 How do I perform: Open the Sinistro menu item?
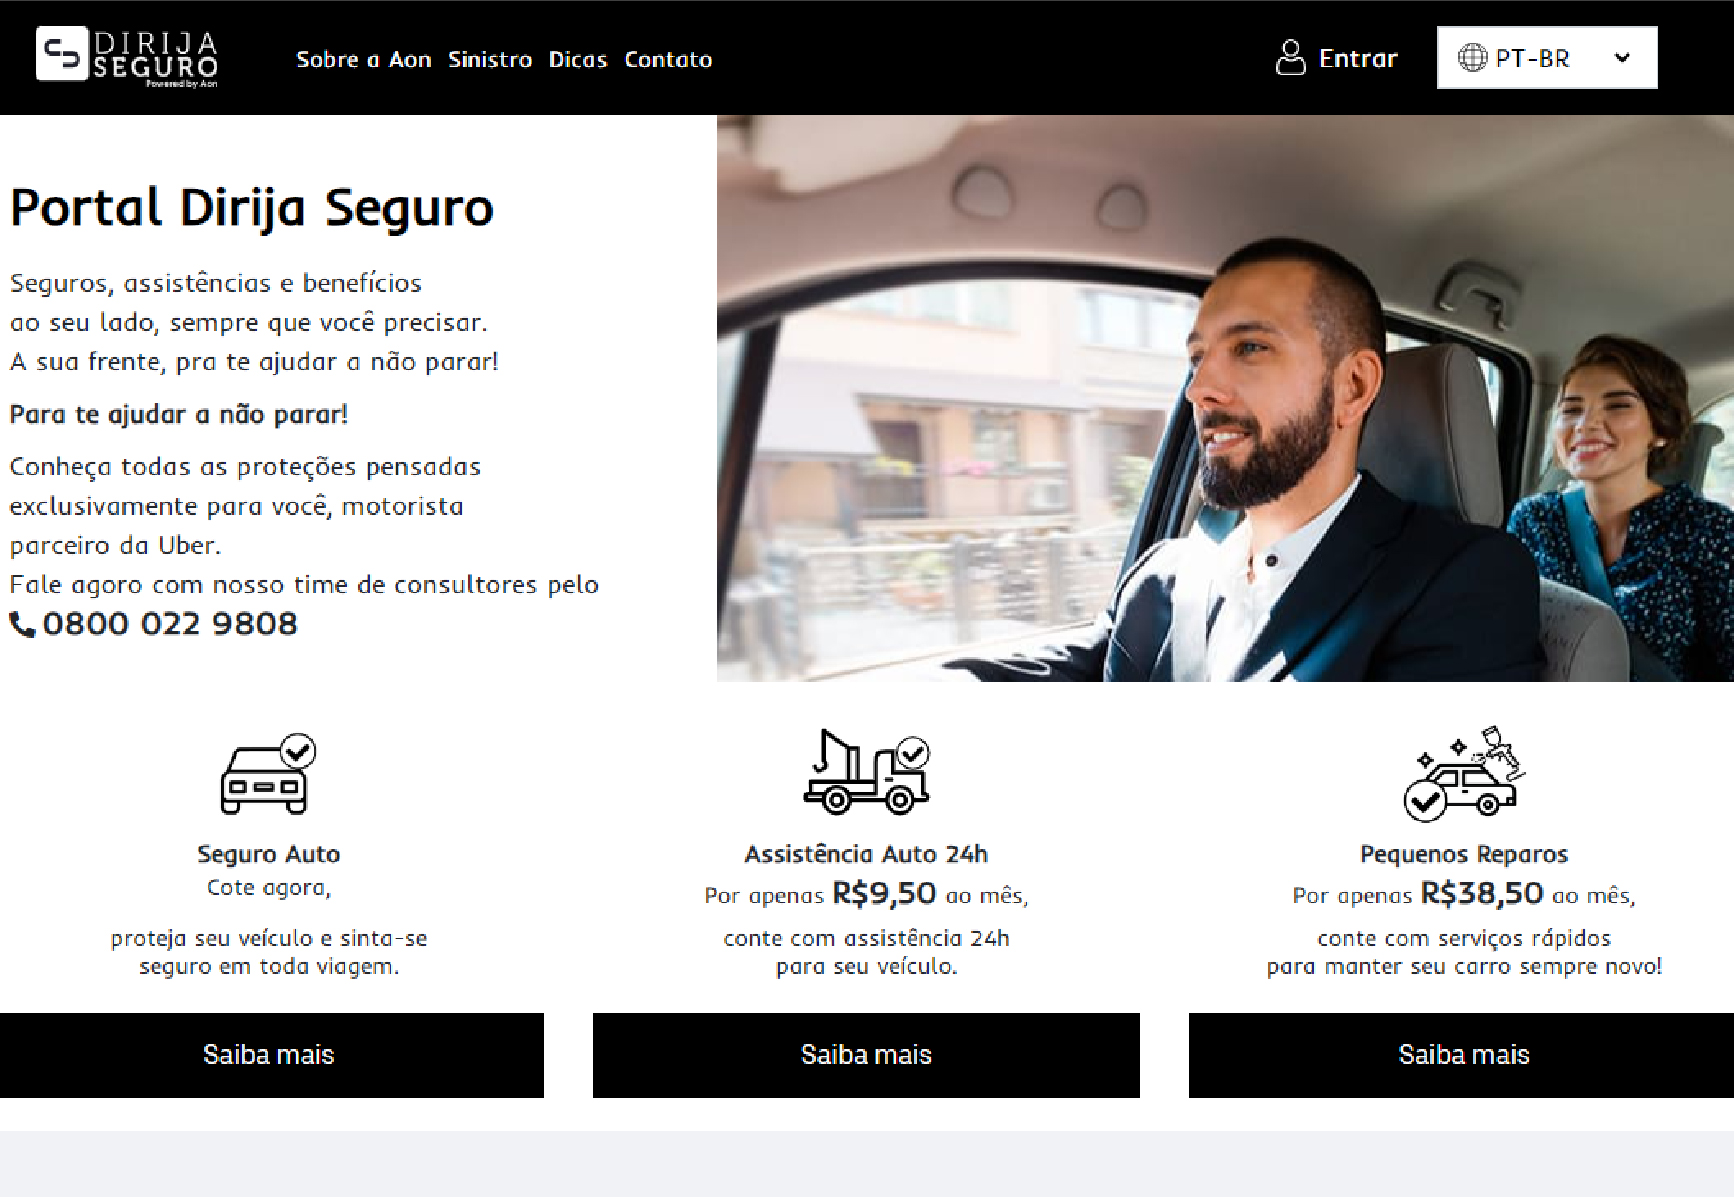[x=490, y=59]
